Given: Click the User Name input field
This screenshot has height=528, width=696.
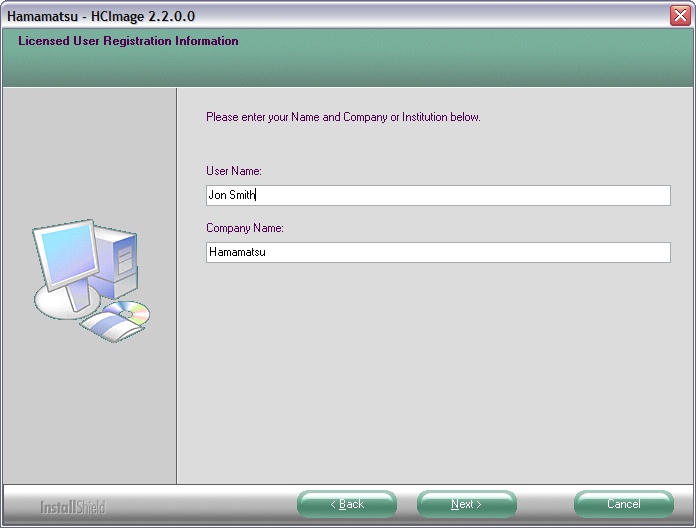Looking at the screenshot, I should (x=438, y=196).
